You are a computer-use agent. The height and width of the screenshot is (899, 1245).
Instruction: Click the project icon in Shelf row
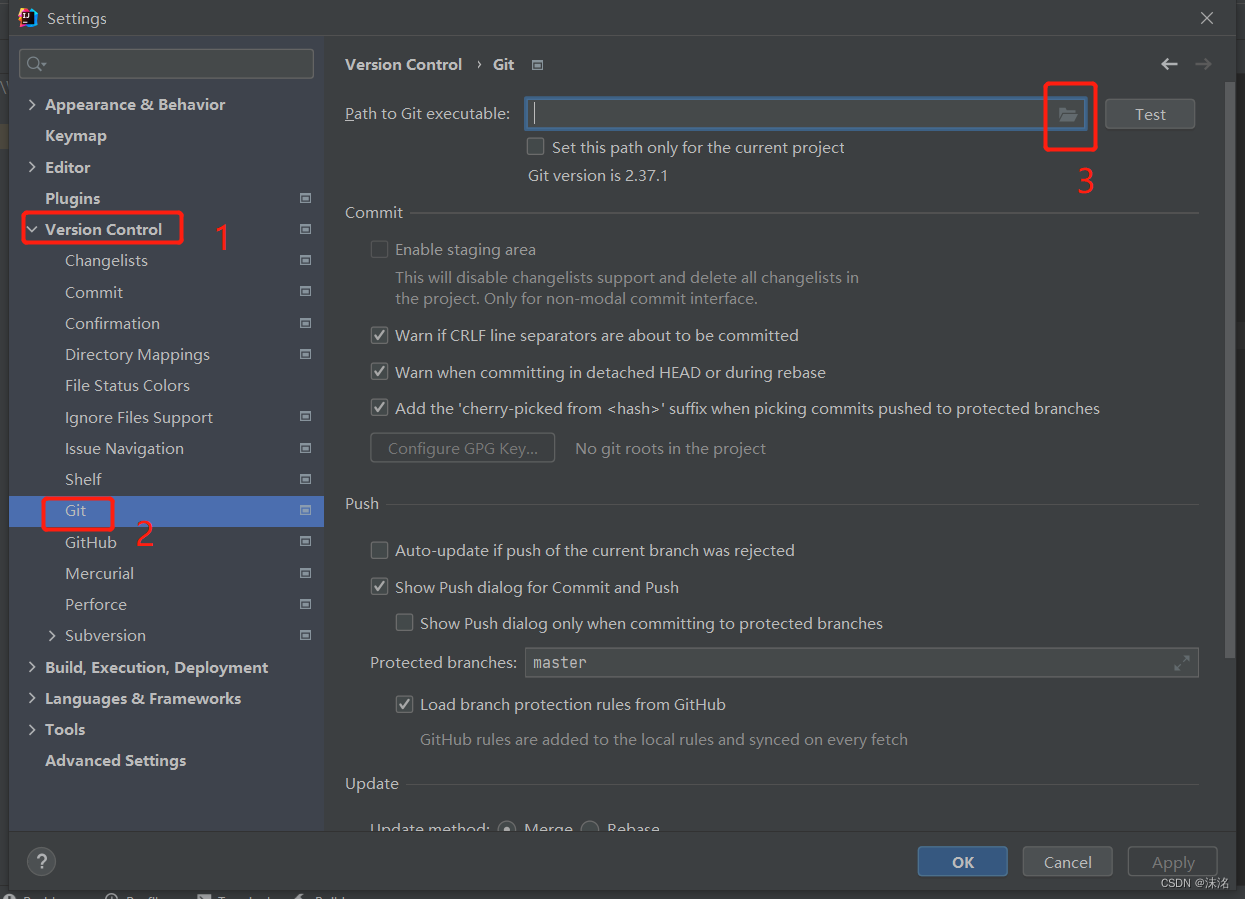tap(305, 479)
